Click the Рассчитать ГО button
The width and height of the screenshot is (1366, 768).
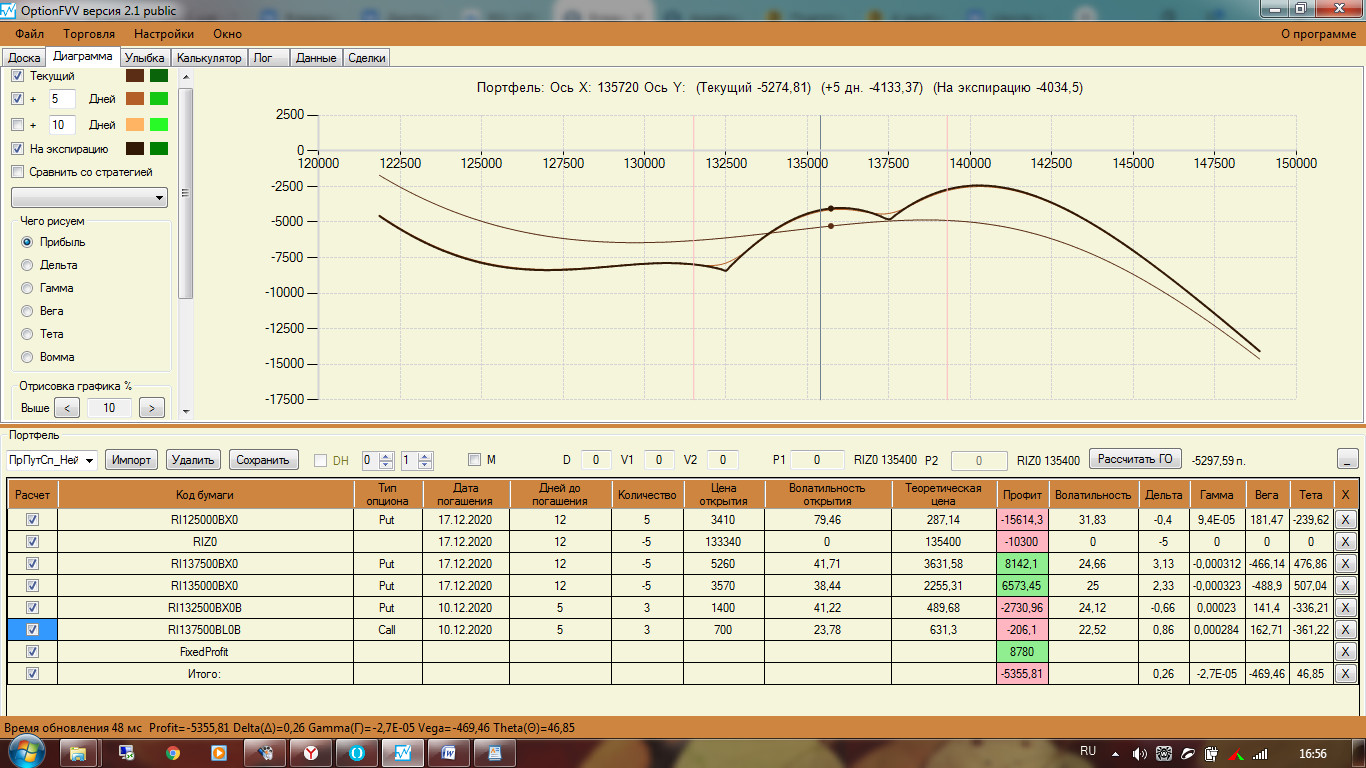coord(1135,459)
